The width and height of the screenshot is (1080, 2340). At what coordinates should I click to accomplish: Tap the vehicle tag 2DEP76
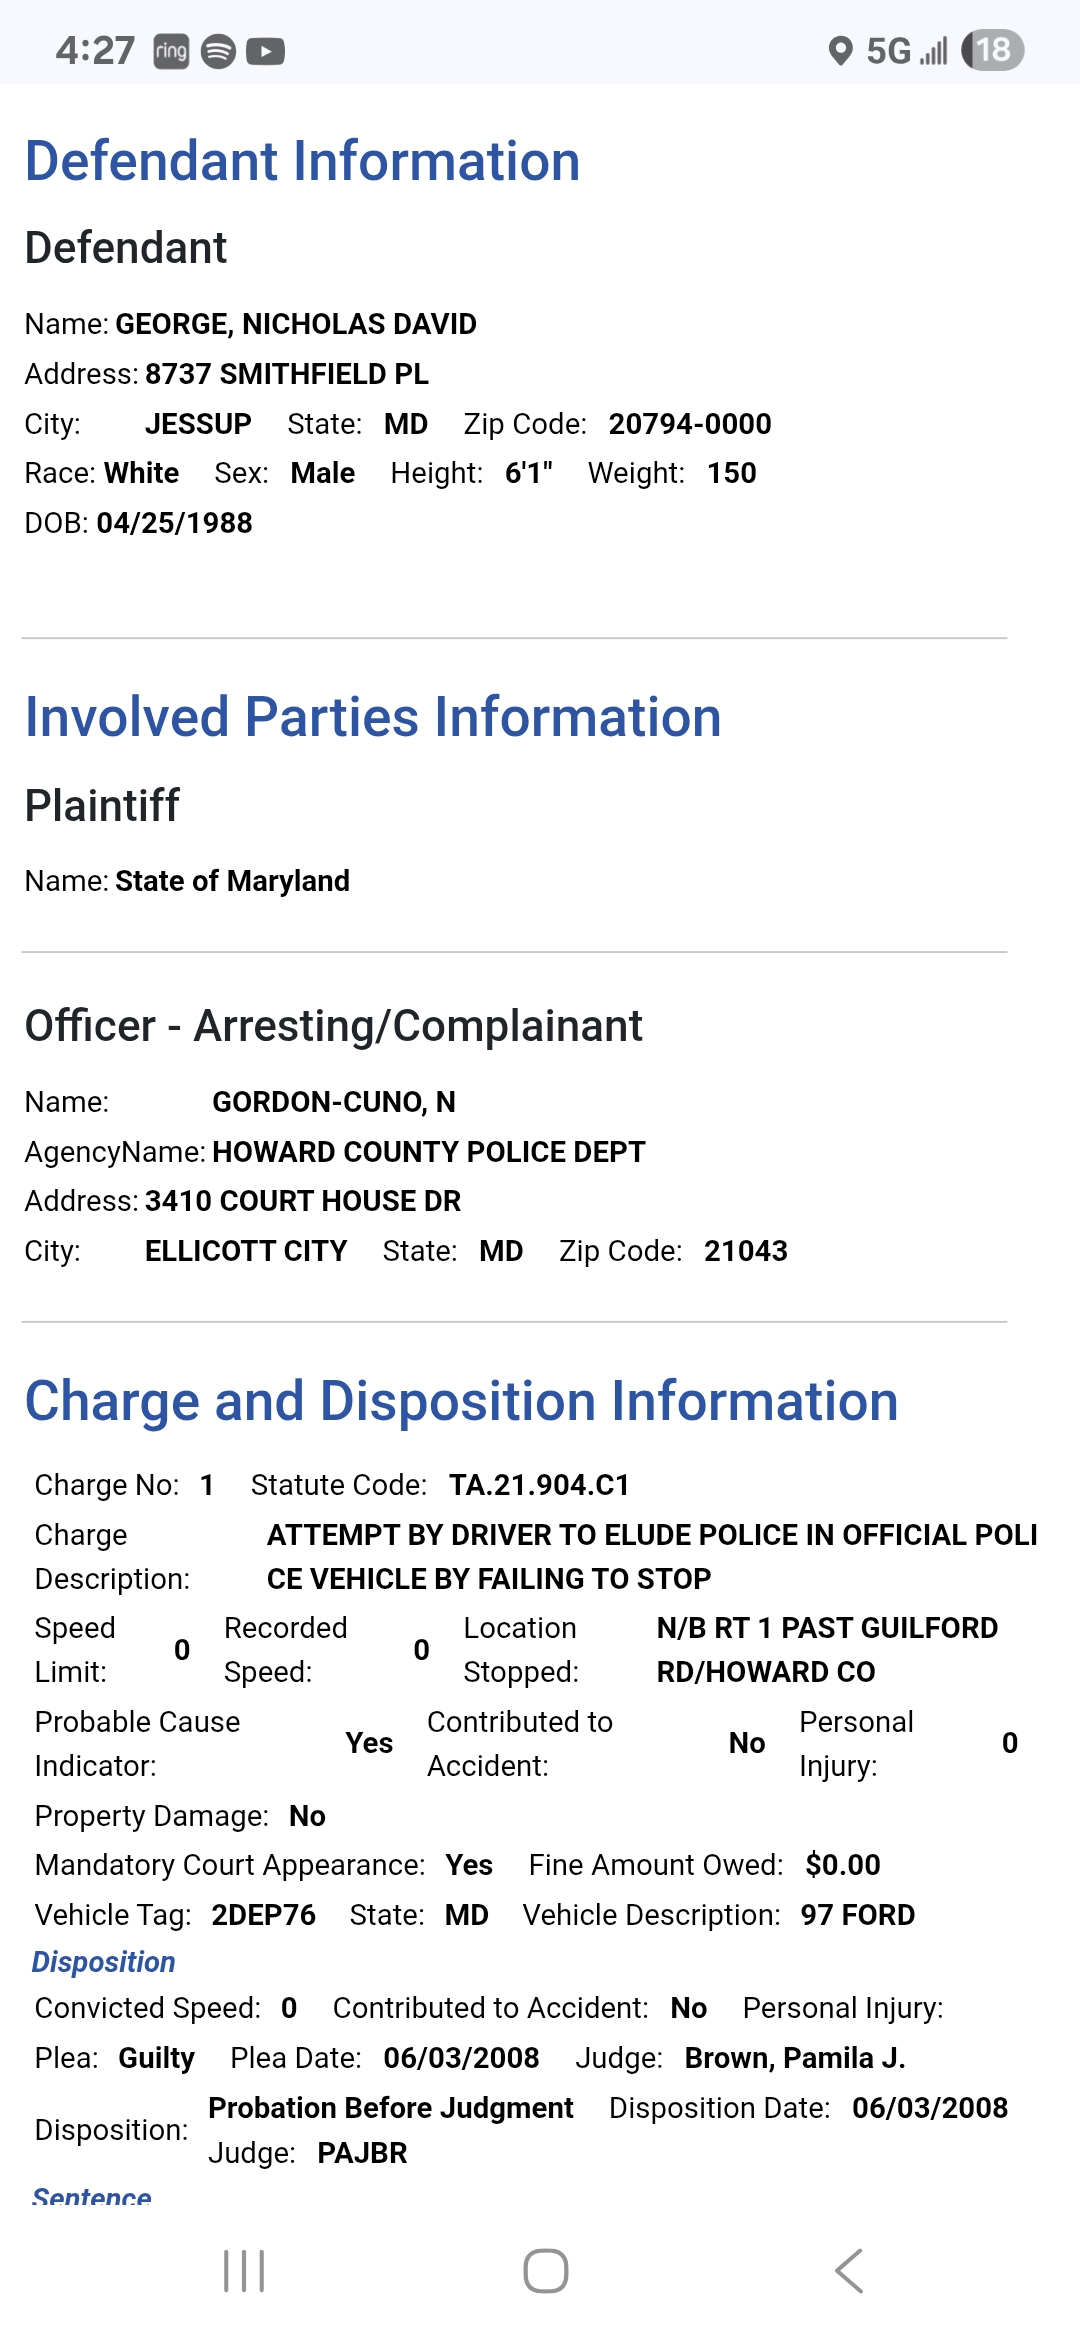[263, 1915]
